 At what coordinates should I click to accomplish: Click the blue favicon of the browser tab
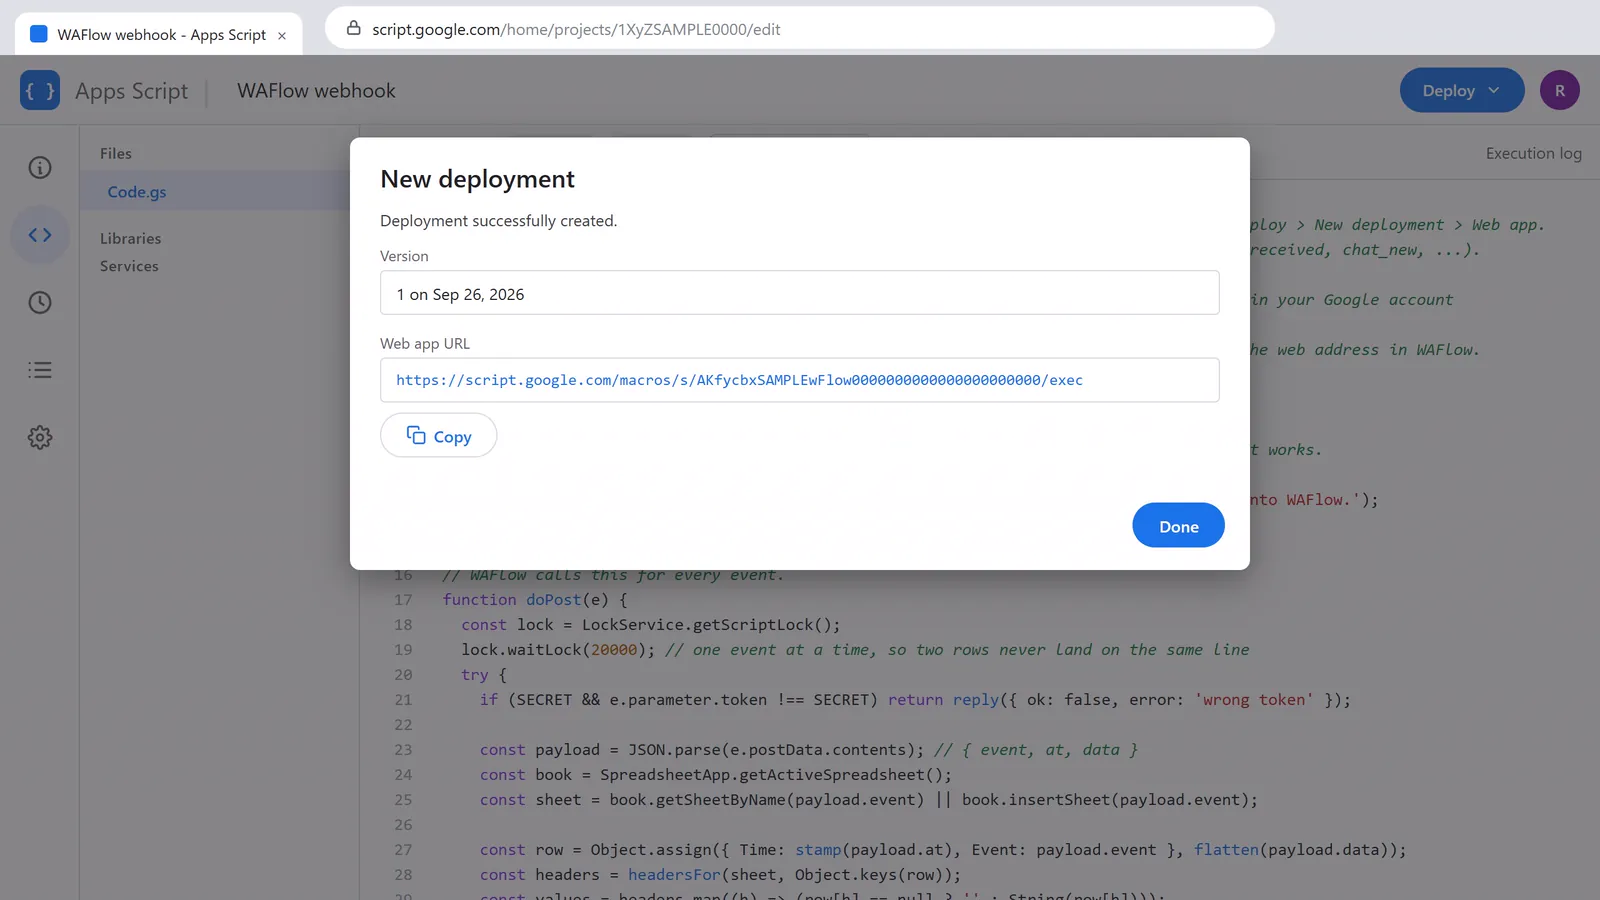pyautogui.click(x=39, y=34)
